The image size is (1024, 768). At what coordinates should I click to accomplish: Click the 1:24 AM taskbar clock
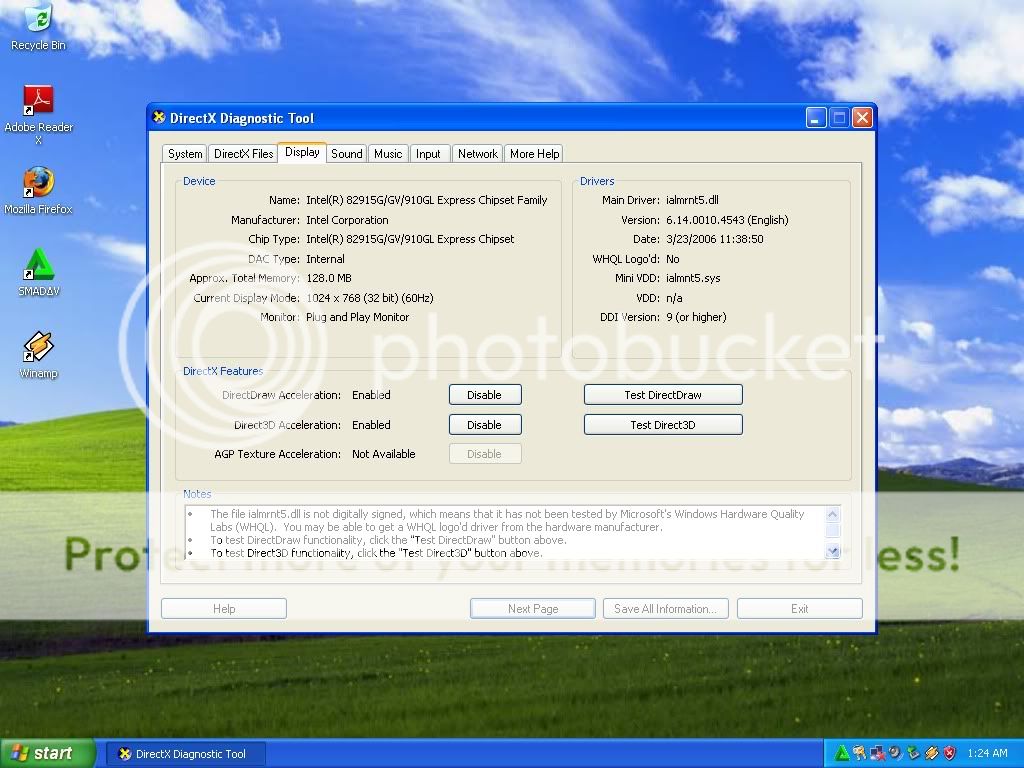987,753
